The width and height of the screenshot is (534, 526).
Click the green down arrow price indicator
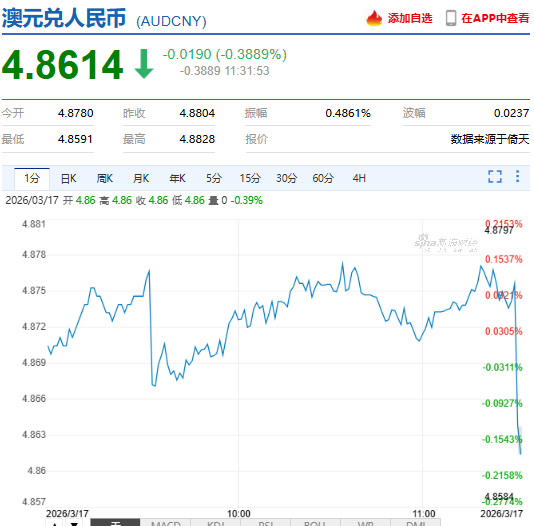point(144,64)
